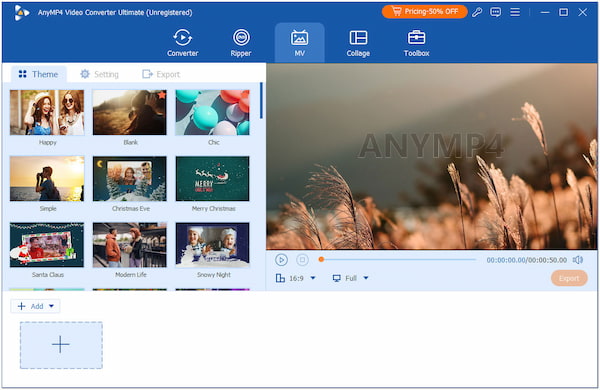This screenshot has height=390, width=600.
Task: Expand the Add dropdown arrow
Action: [x=52, y=306]
